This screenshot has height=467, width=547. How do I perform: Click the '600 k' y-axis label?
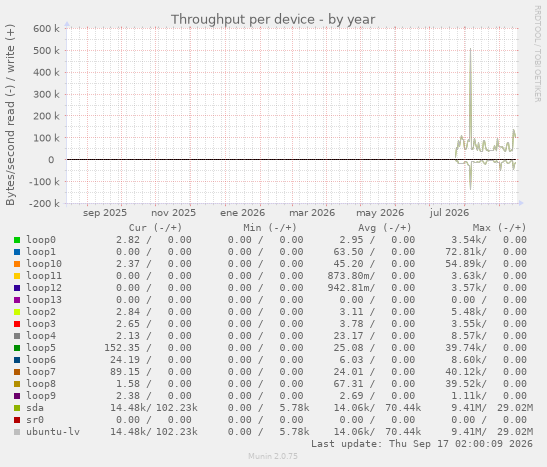(x=46, y=29)
